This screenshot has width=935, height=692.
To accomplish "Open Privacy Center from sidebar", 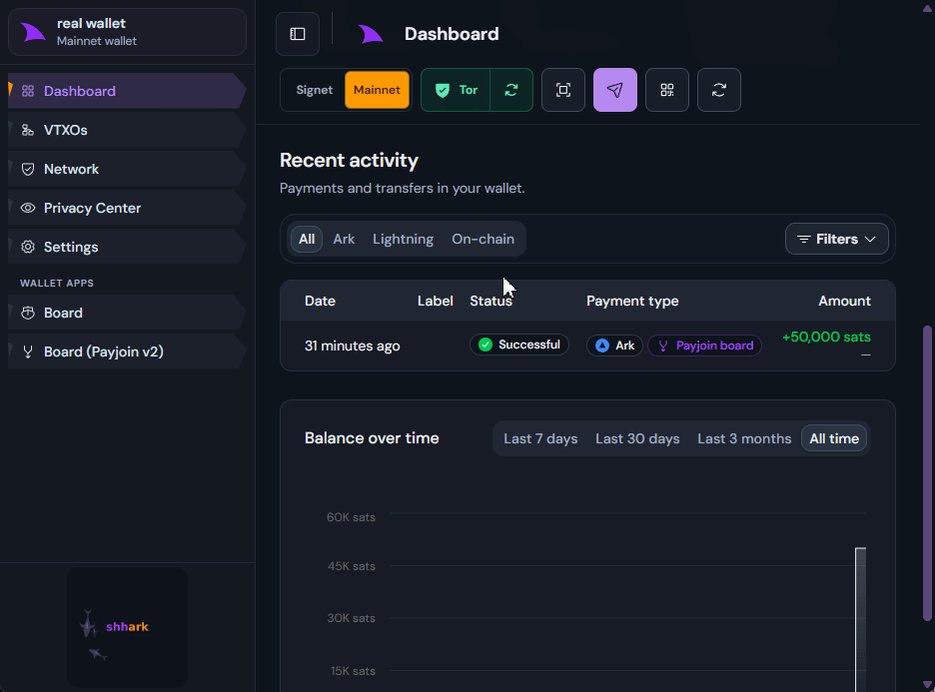I will point(126,208).
